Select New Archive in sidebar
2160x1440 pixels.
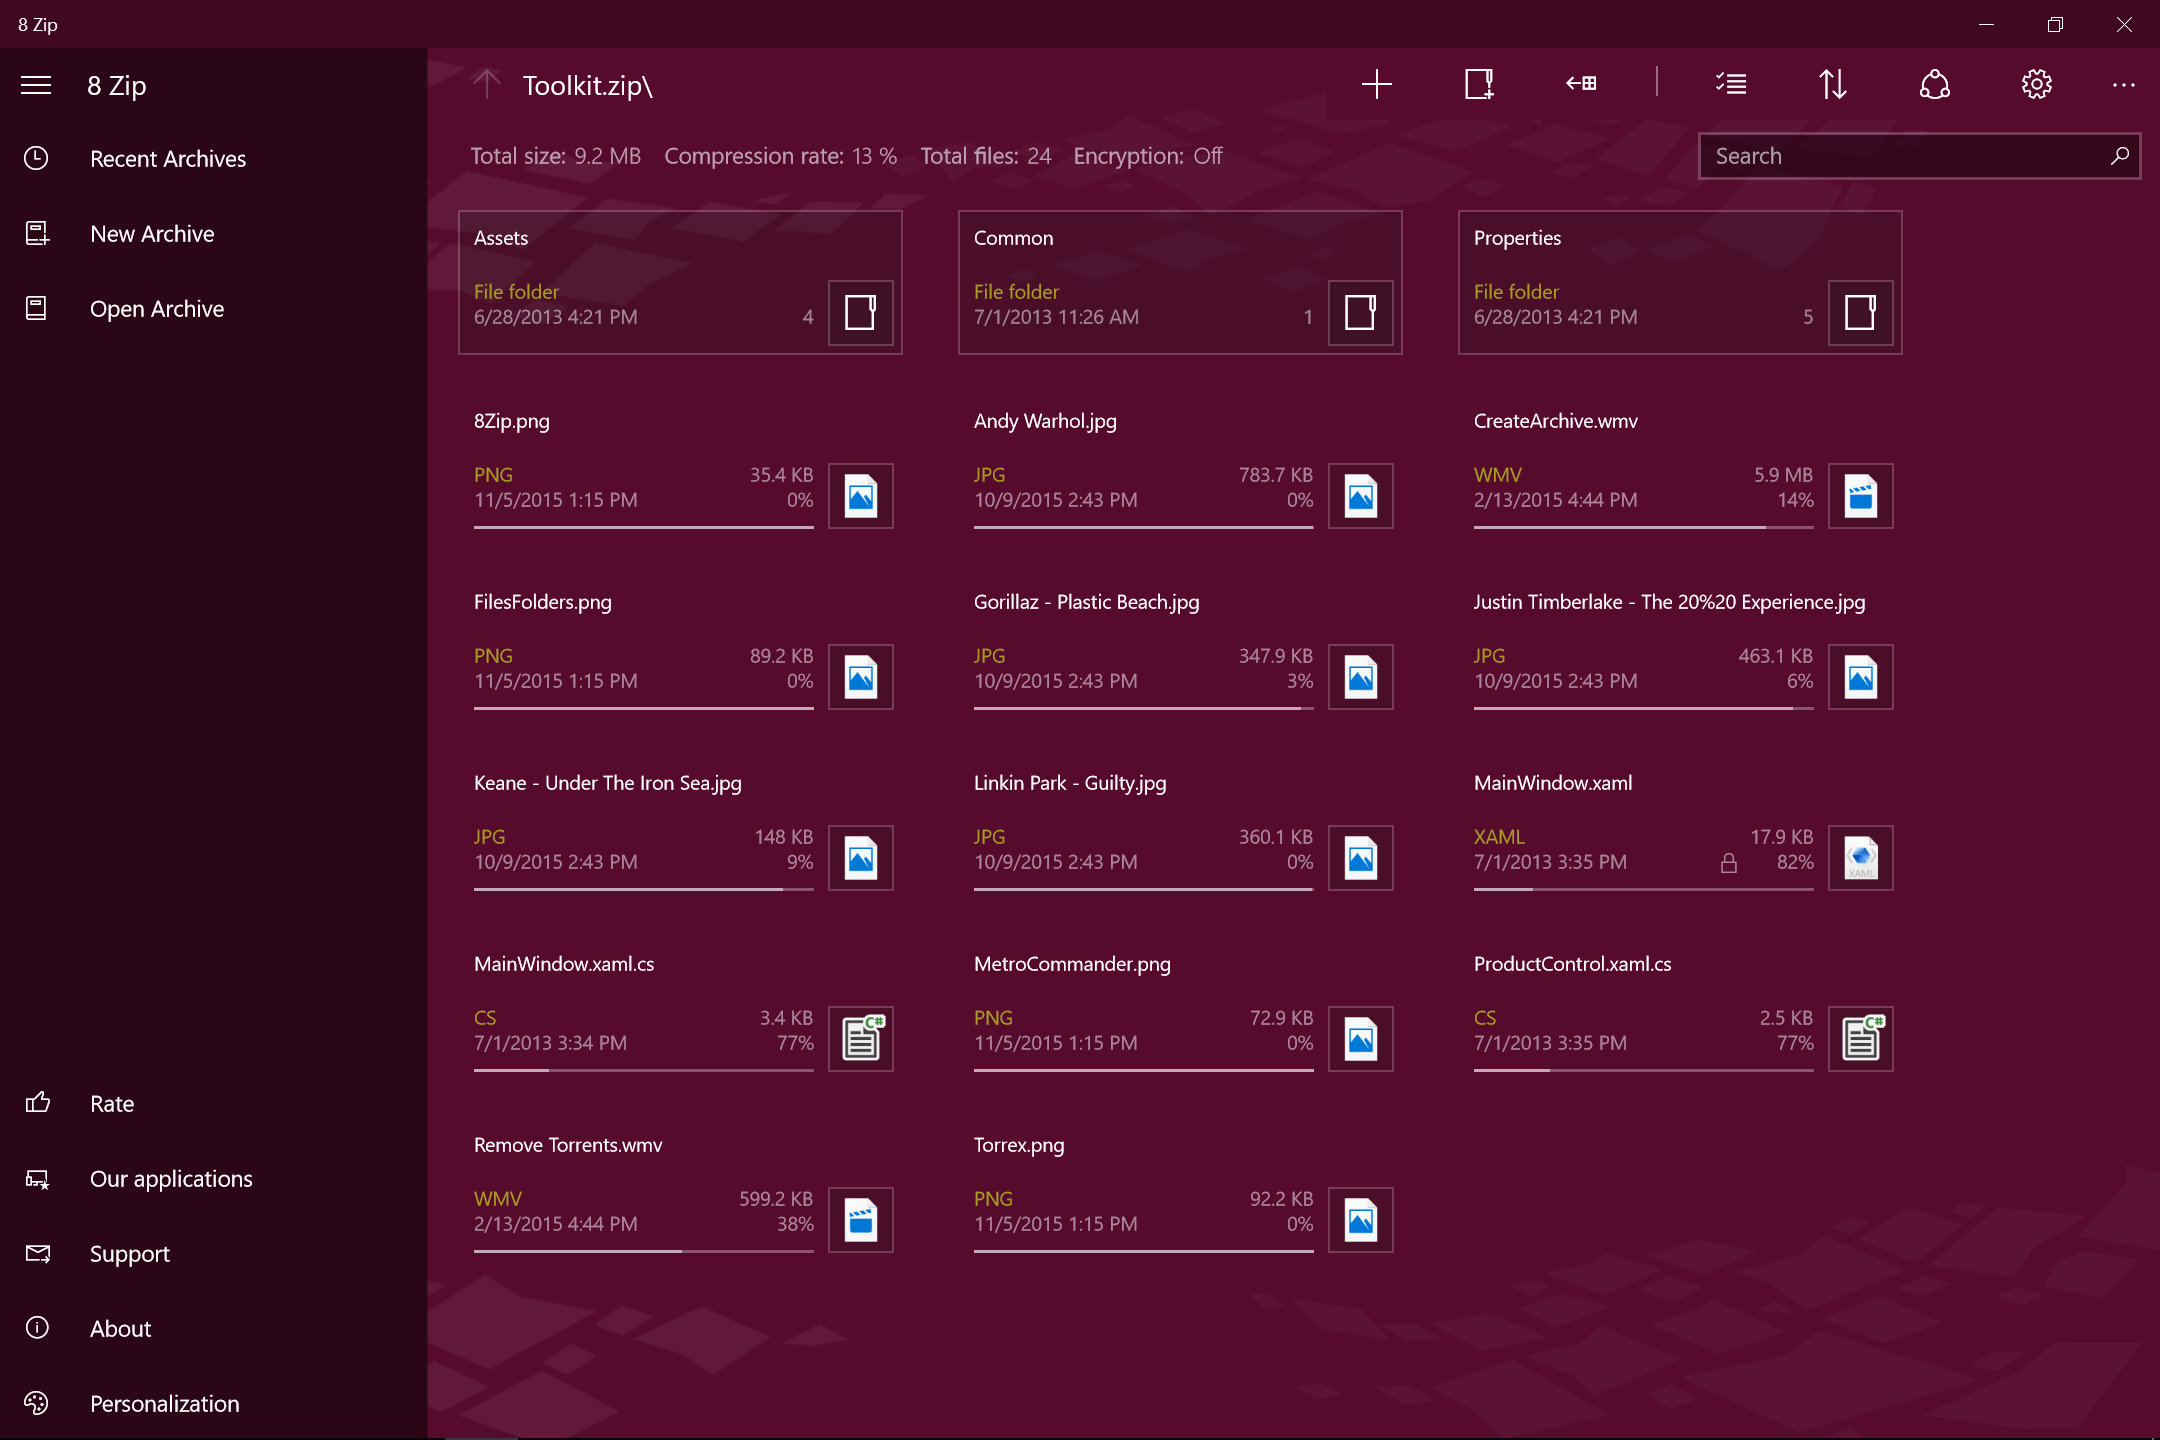[x=213, y=233]
